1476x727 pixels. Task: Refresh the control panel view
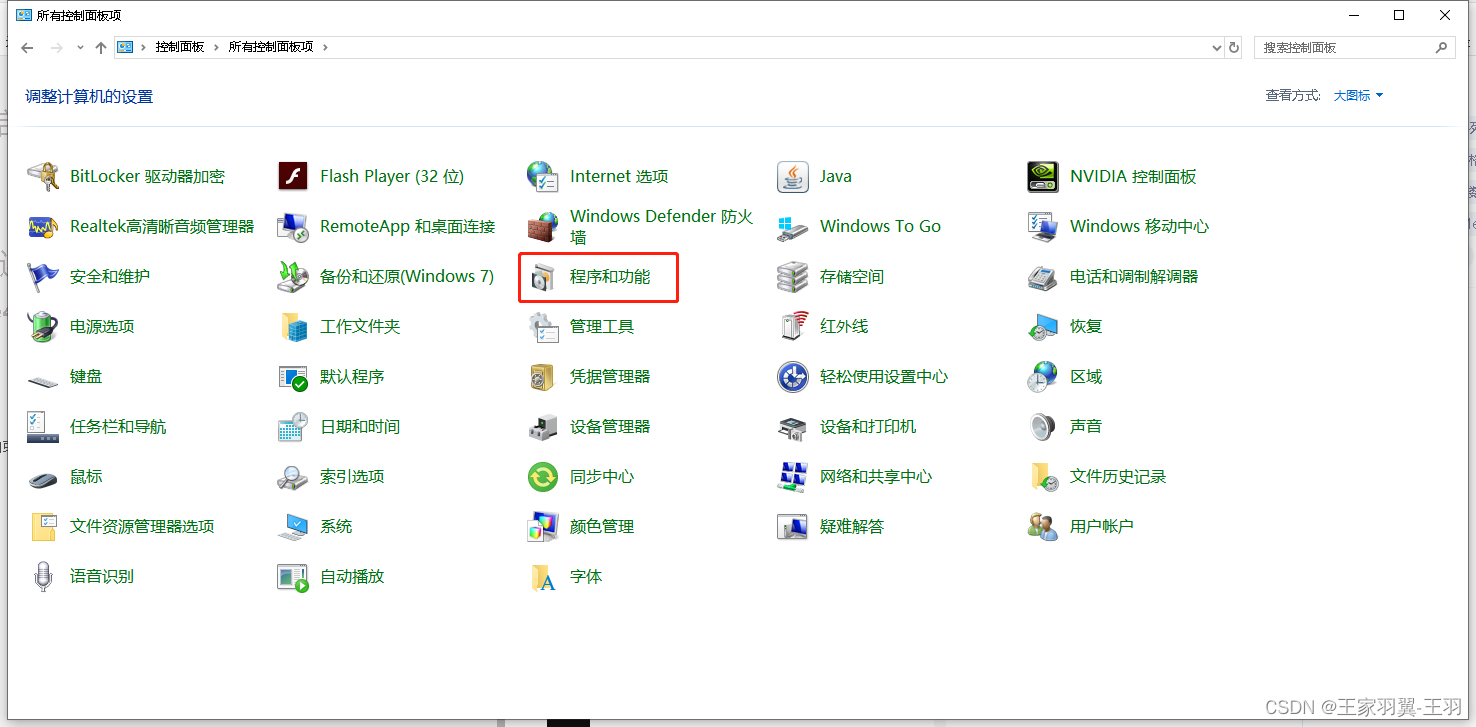[x=1234, y=48]
